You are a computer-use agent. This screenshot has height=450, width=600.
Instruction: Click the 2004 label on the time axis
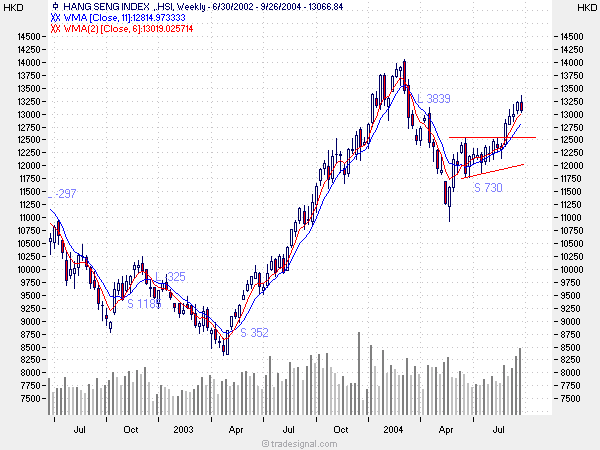click(x=393, y=429)
